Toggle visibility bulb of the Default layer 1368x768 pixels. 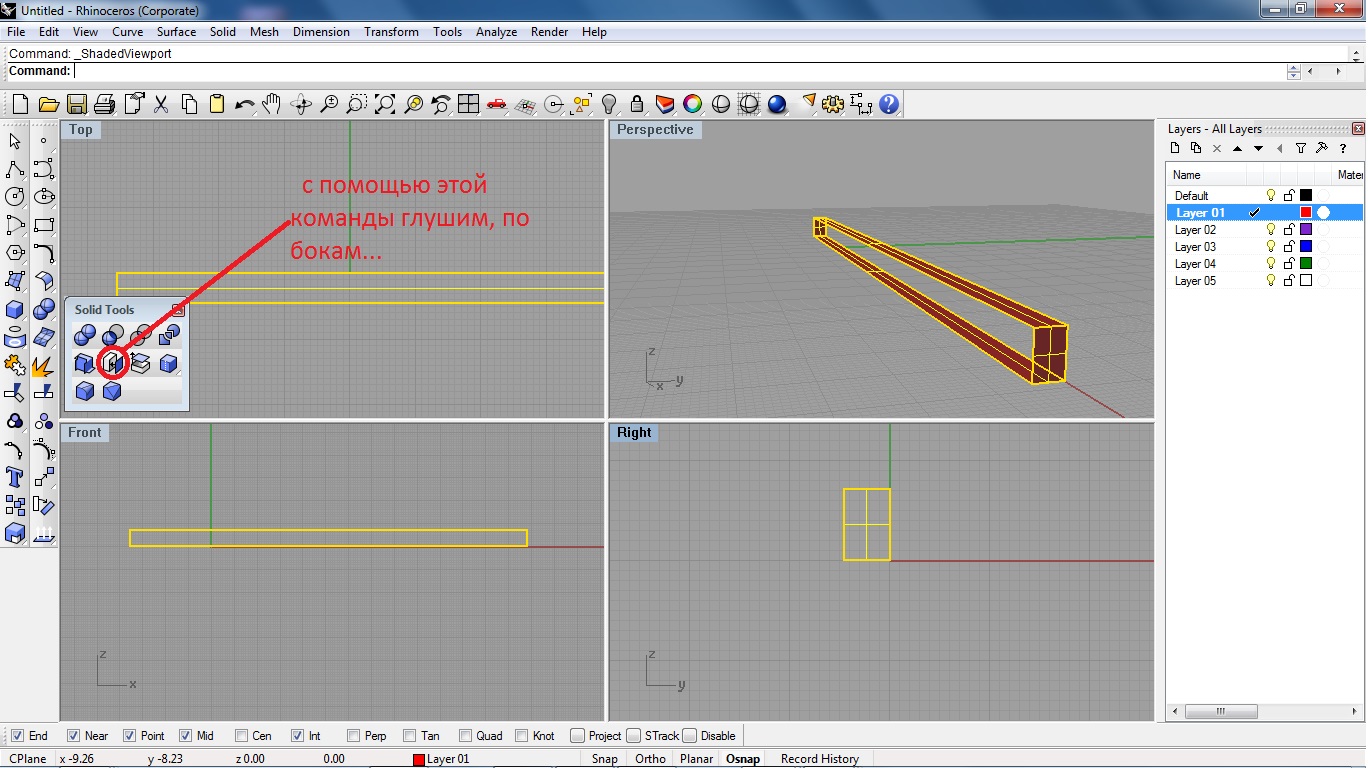coord(1272,195)
